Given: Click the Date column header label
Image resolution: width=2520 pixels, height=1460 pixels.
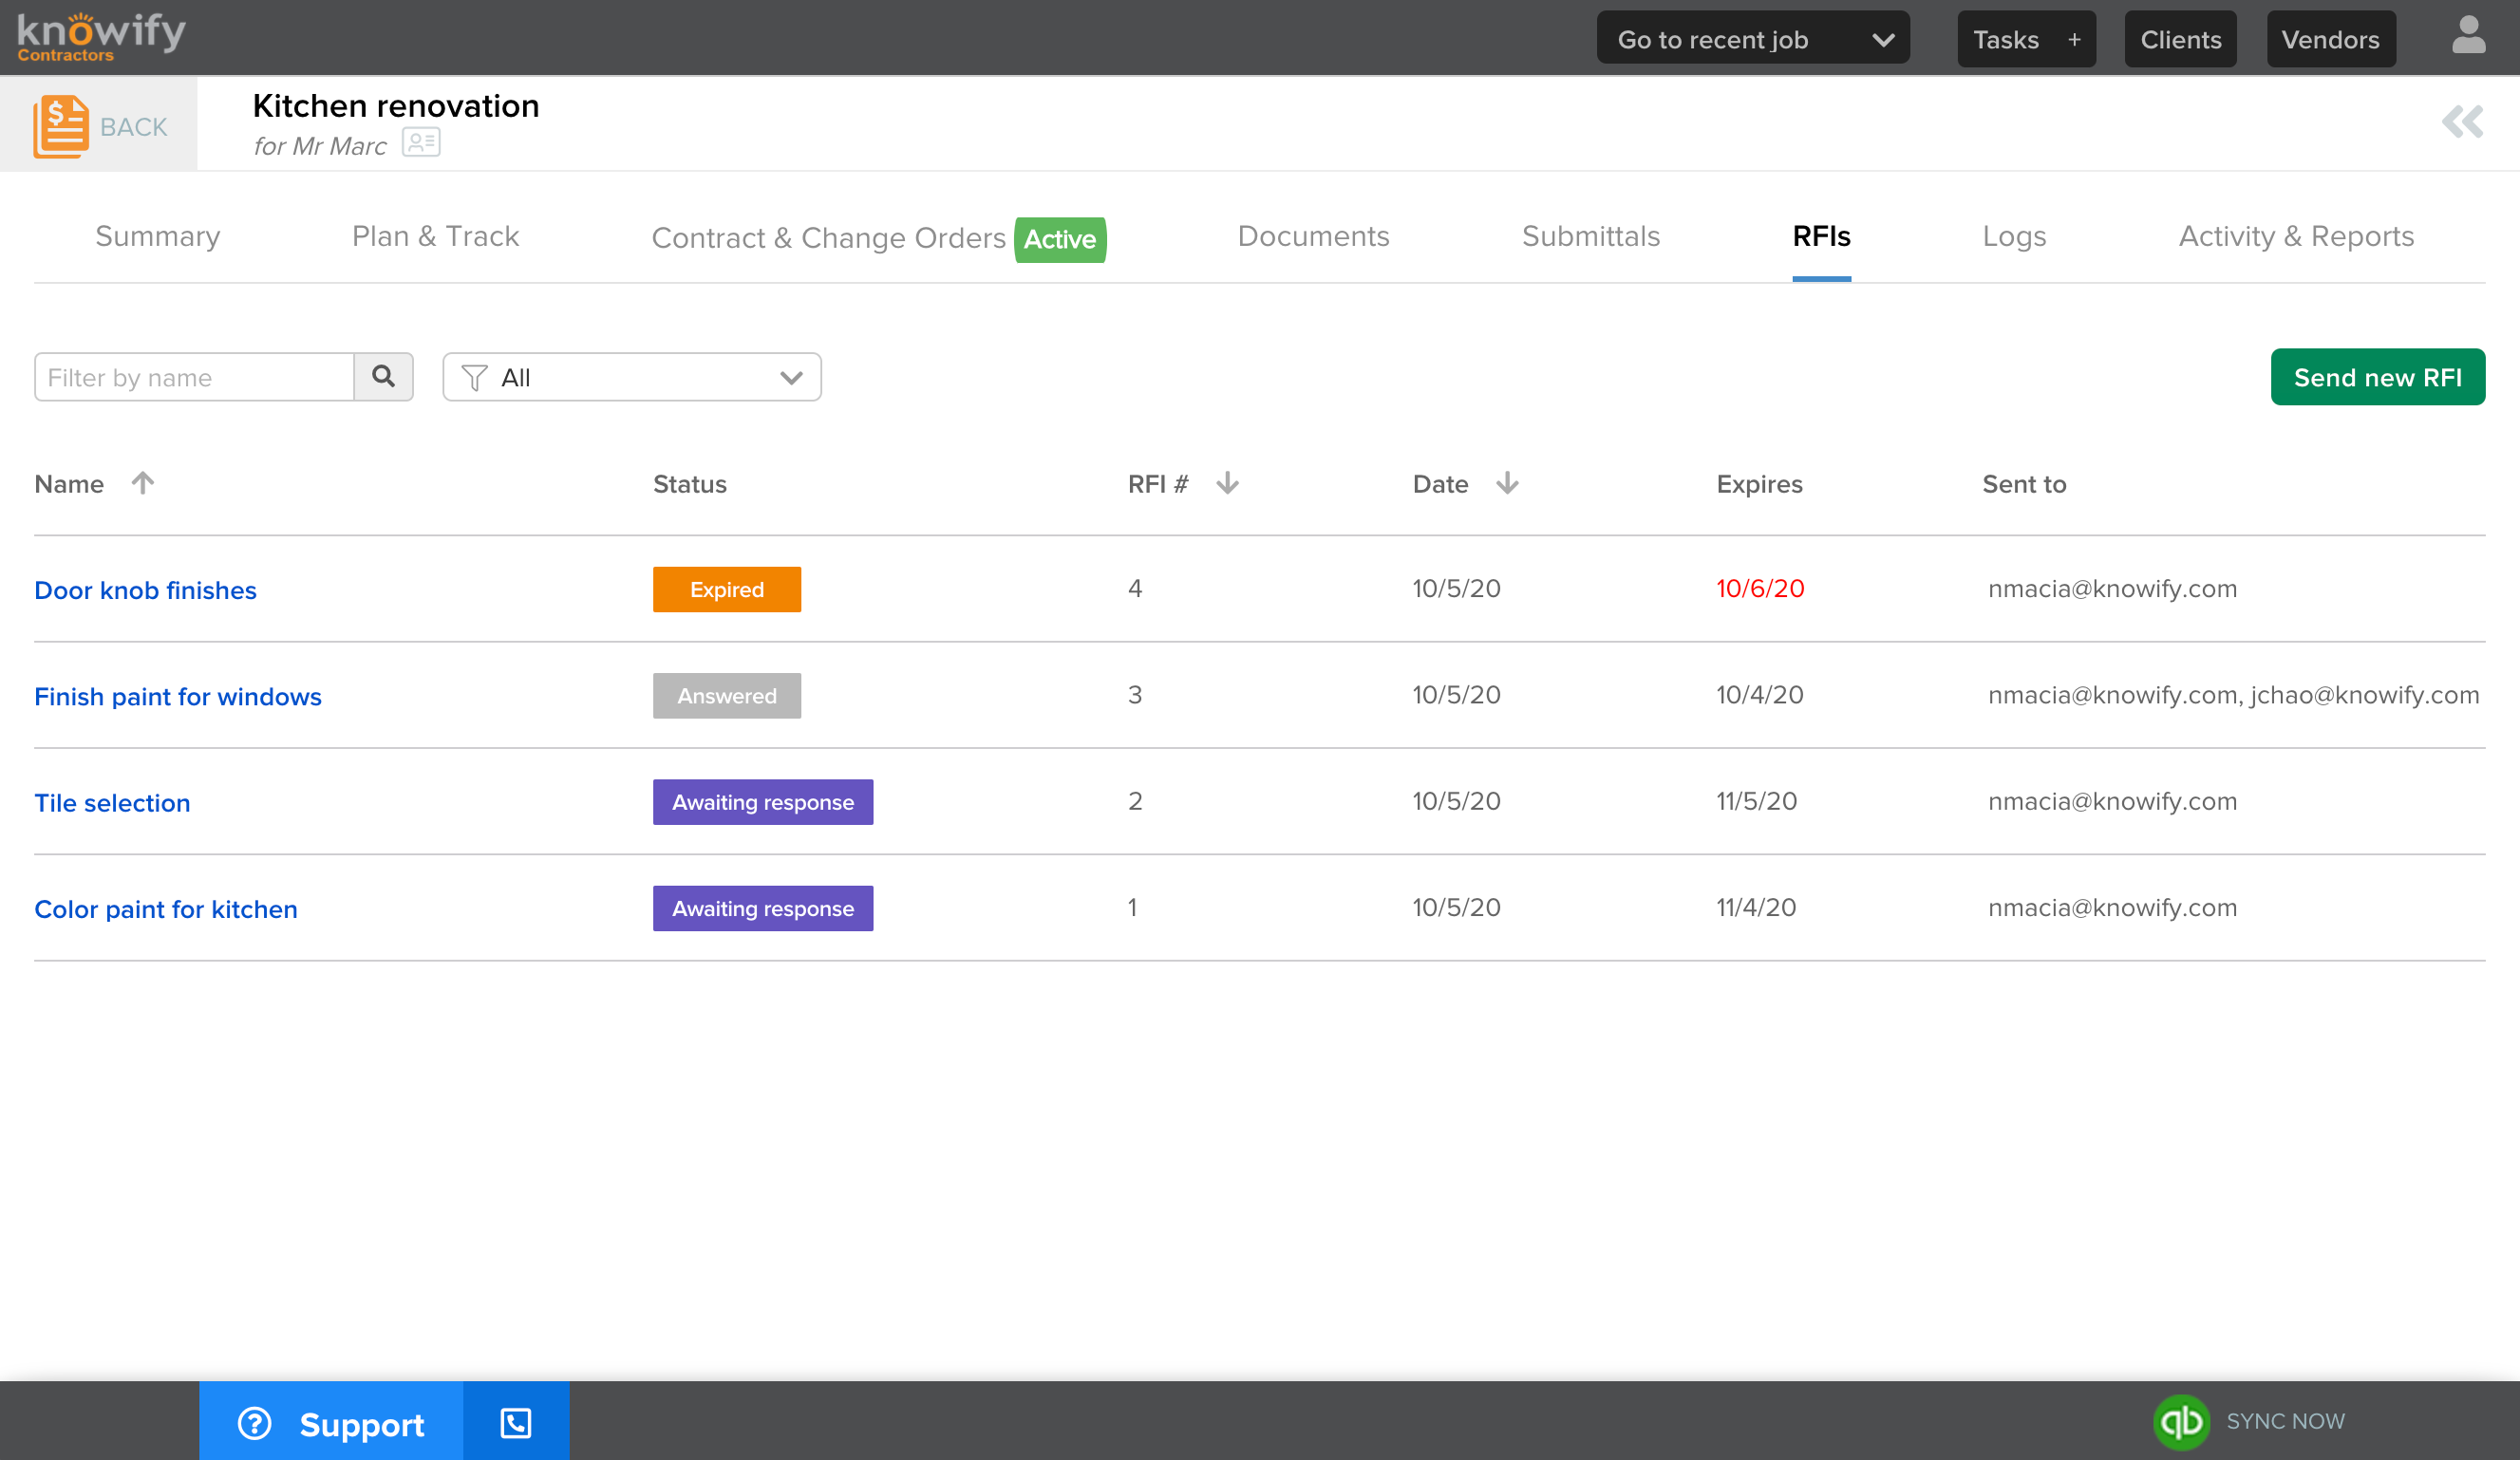Looking at the screenshot, I should tap(1441, 484).
